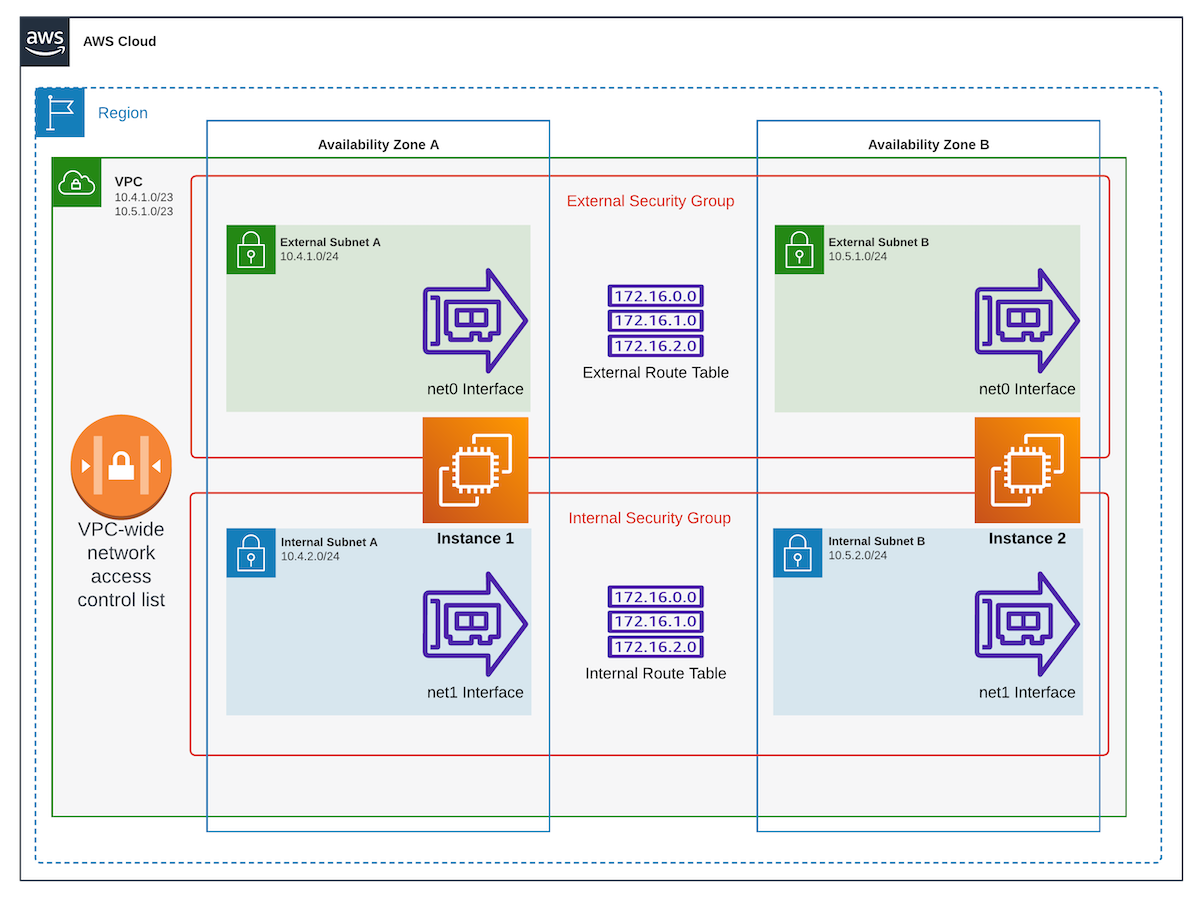
Task: Select the VPC-wide network access control list icon
Action: point(121,465)
